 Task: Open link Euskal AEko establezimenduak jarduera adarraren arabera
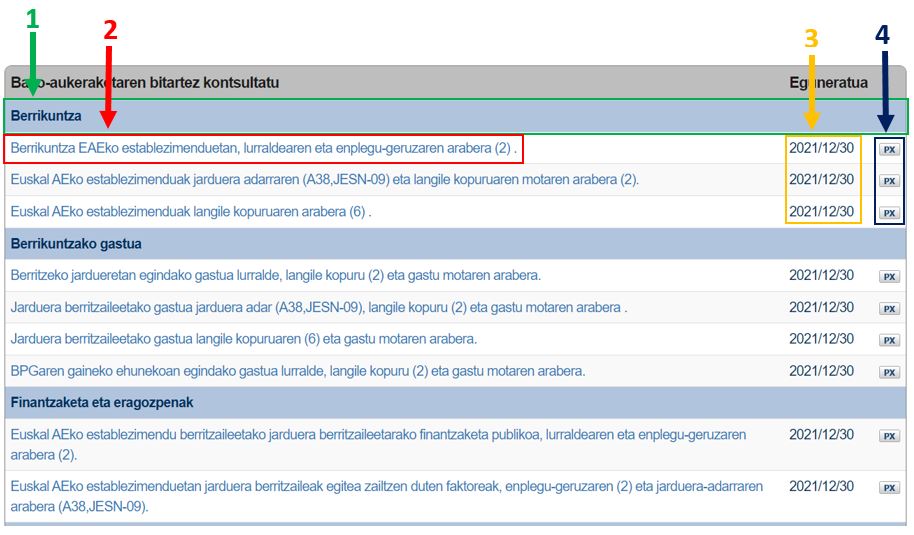point(323,180)
